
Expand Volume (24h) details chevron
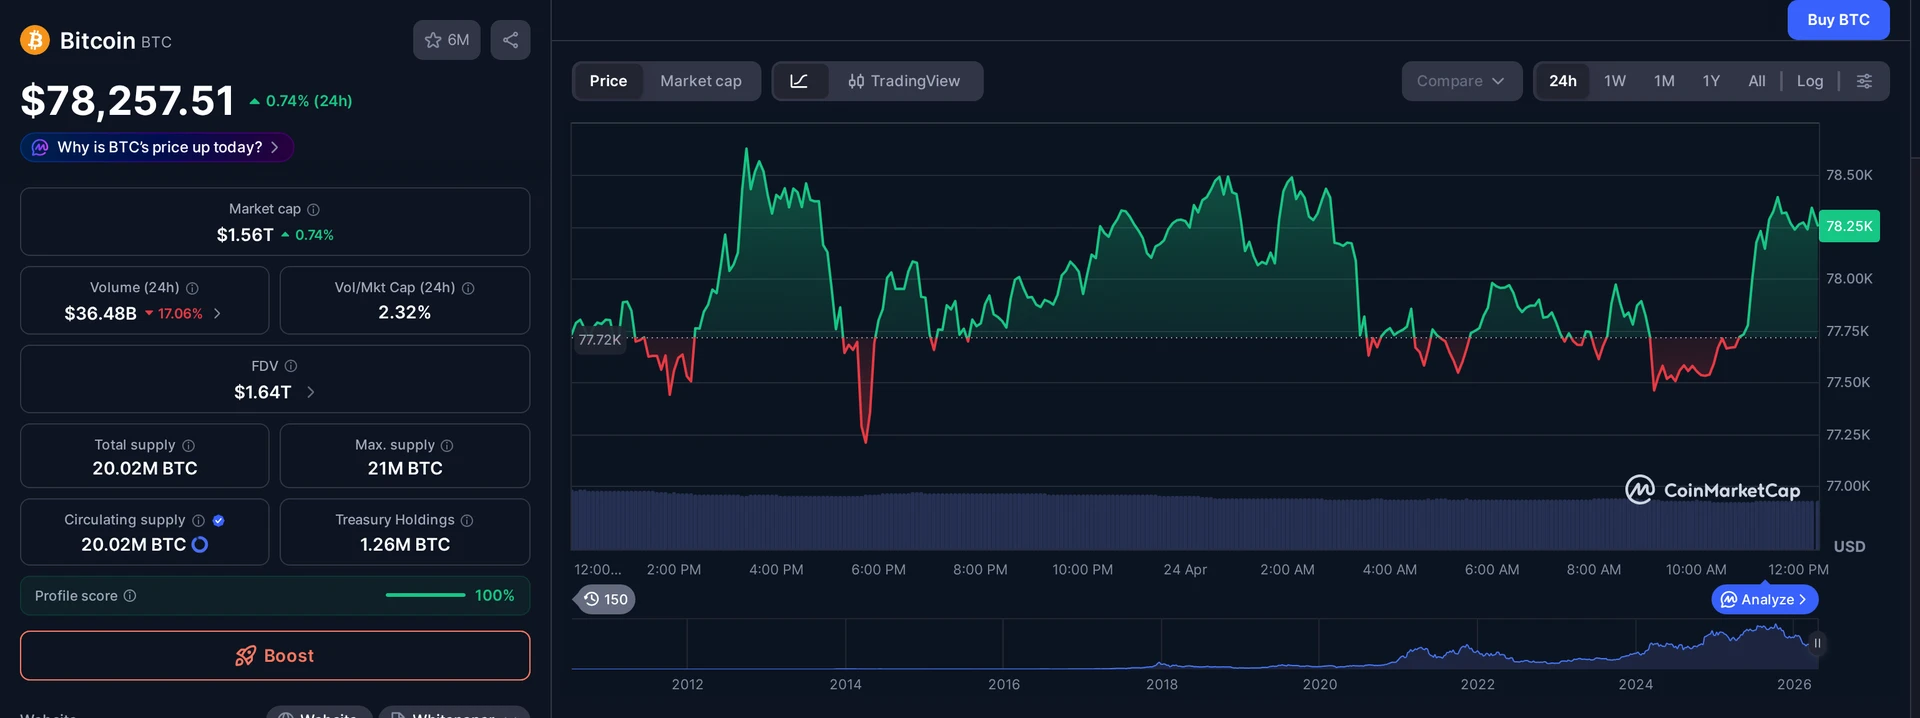(218, 313)
